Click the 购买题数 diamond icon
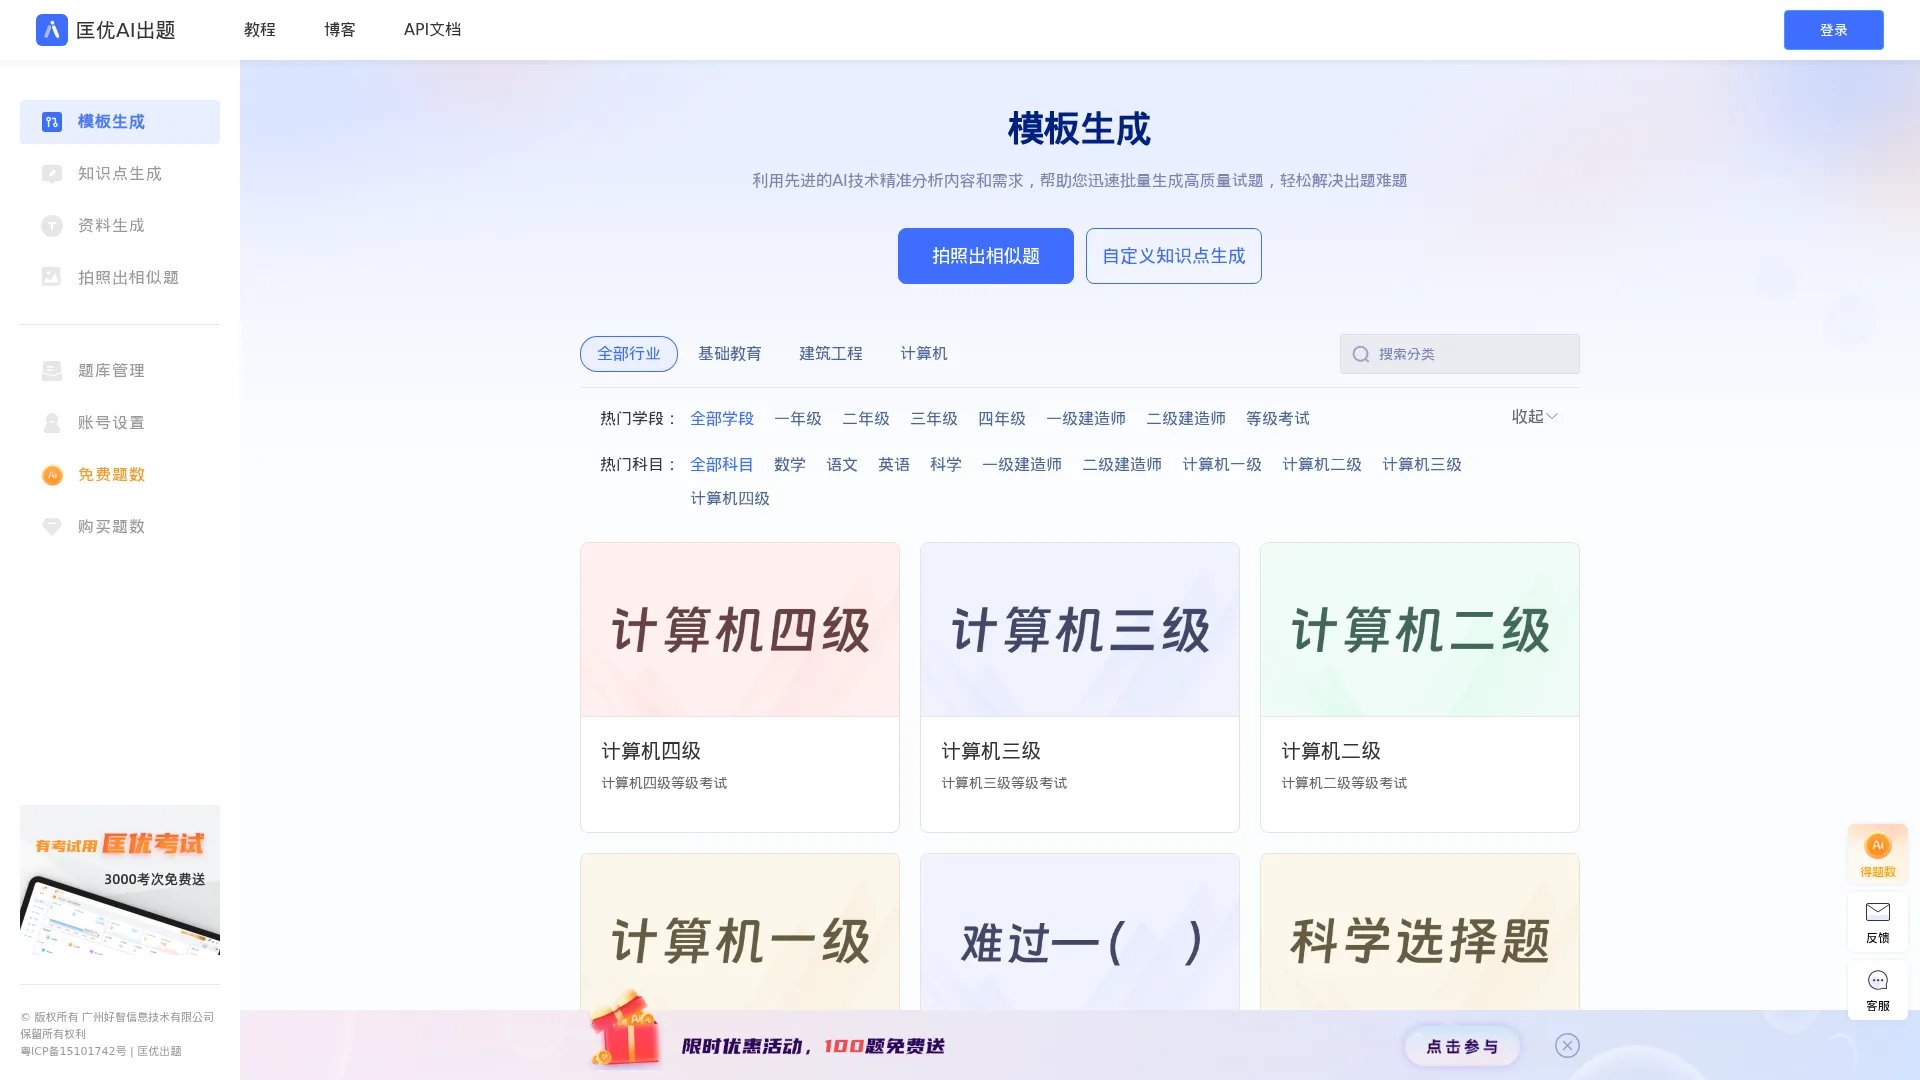The height and width of the screenshot is (1080, 1920). pos(52,527)
